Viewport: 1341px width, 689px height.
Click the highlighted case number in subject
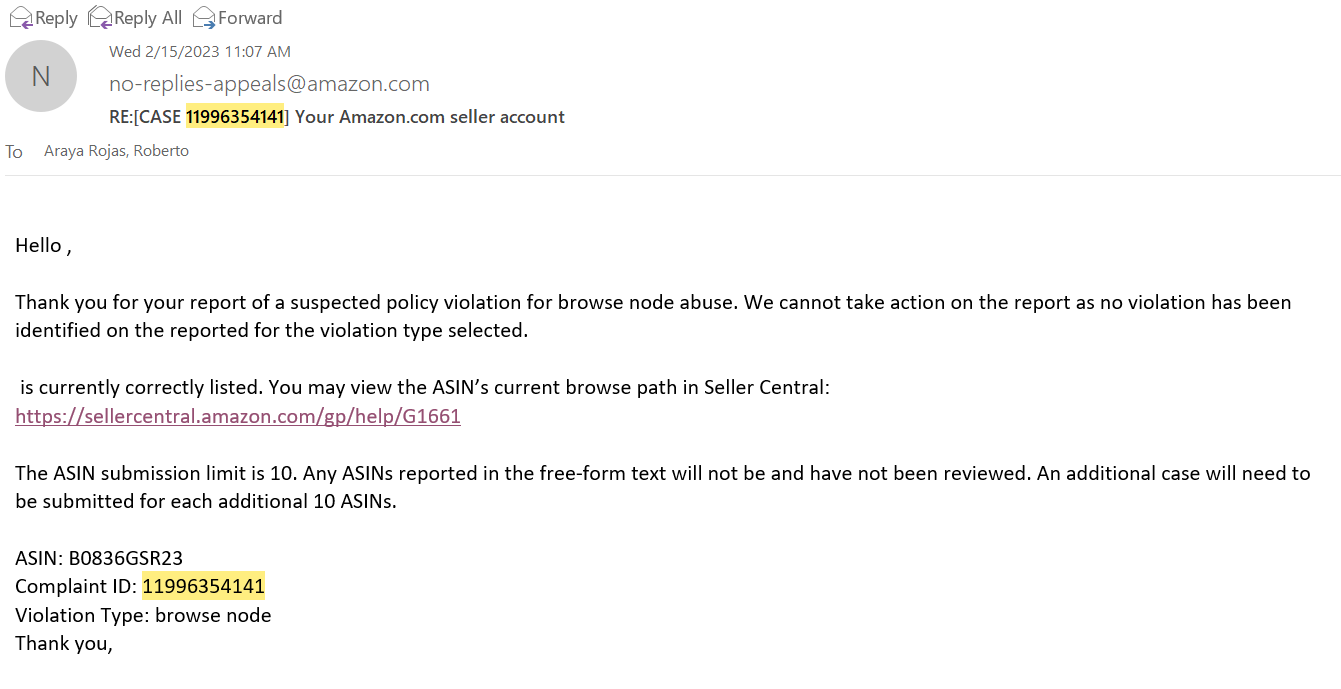click(x=235, y=117)
